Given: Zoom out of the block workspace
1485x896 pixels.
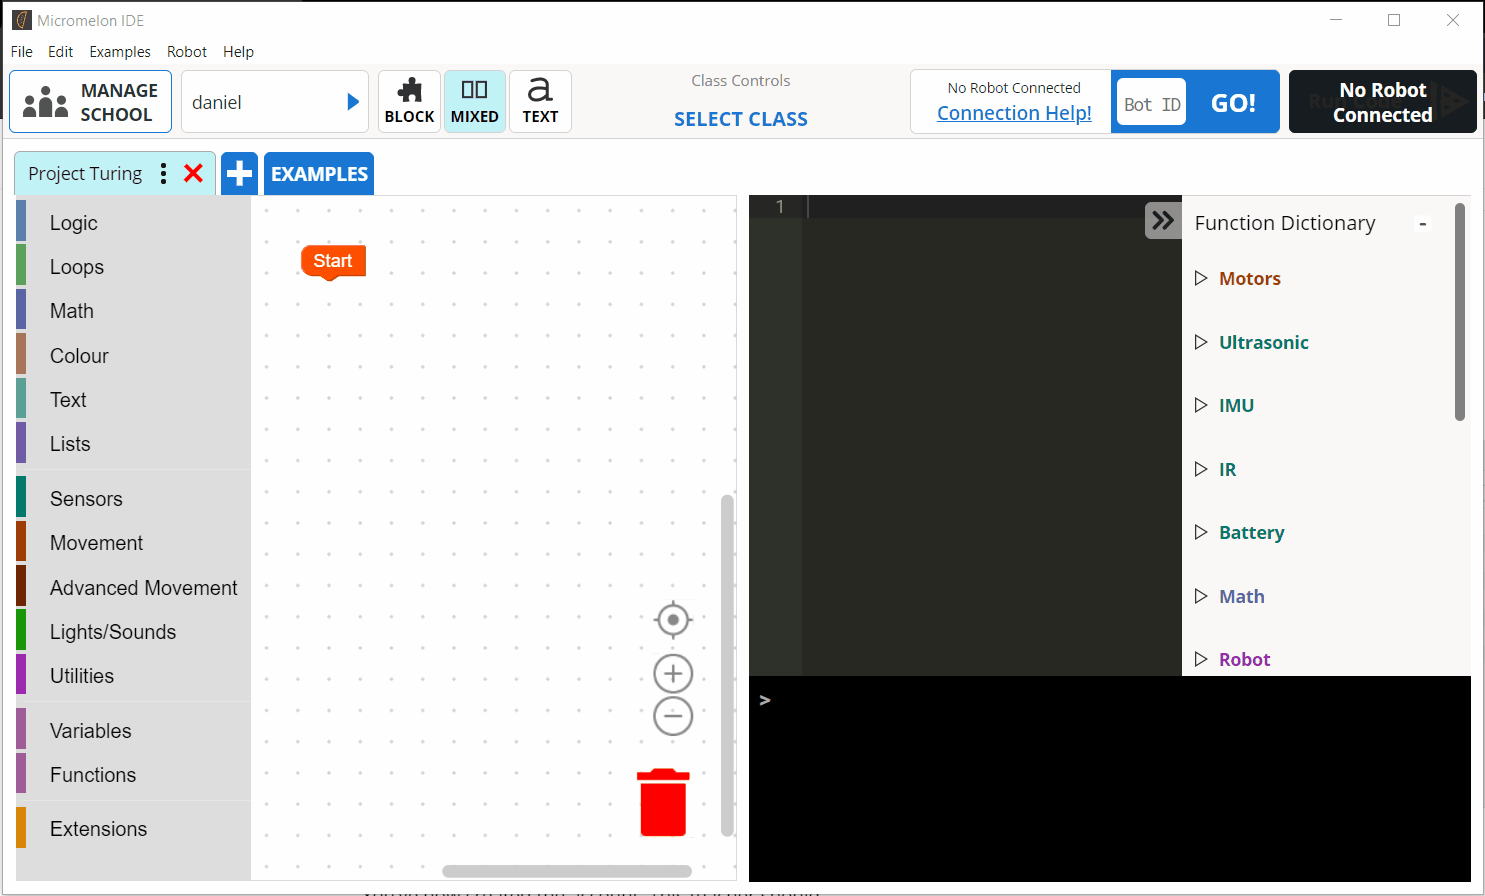Looking at the screenshot, I should (672, 716).
